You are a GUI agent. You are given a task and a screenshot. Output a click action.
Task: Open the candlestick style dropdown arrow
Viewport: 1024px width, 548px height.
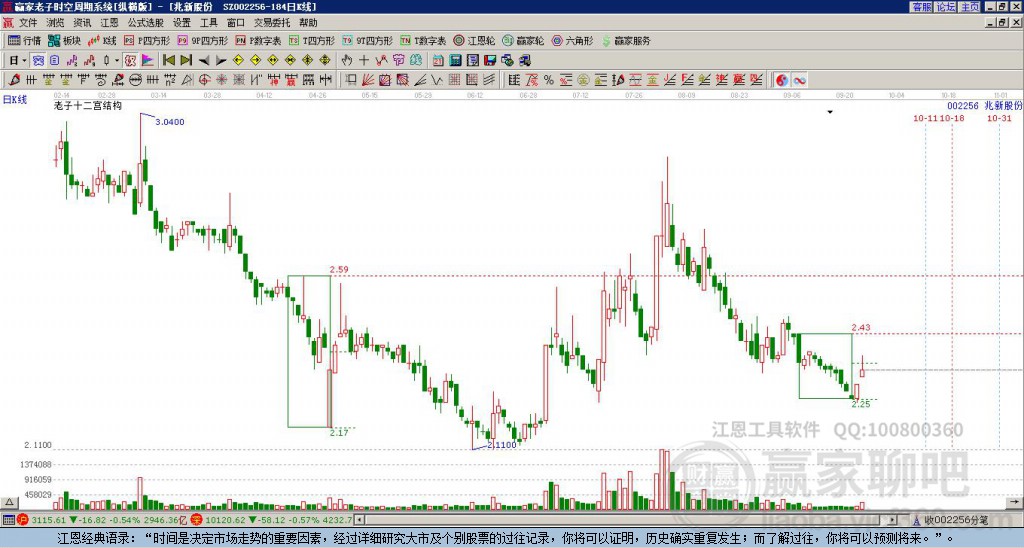pos(117,60)
